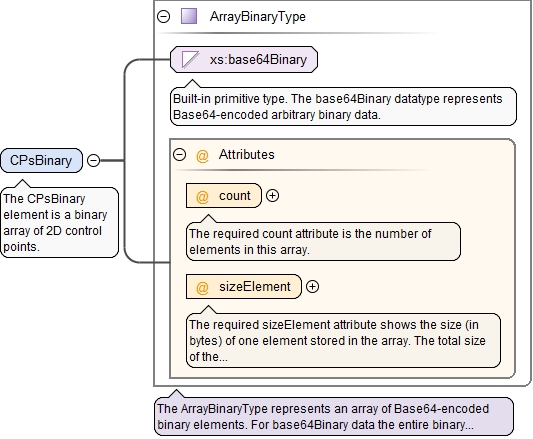Expand the sizeElement attribute details
Viewport: 533px width, 439px height.
pyautogui.click(x=312, y=287)
